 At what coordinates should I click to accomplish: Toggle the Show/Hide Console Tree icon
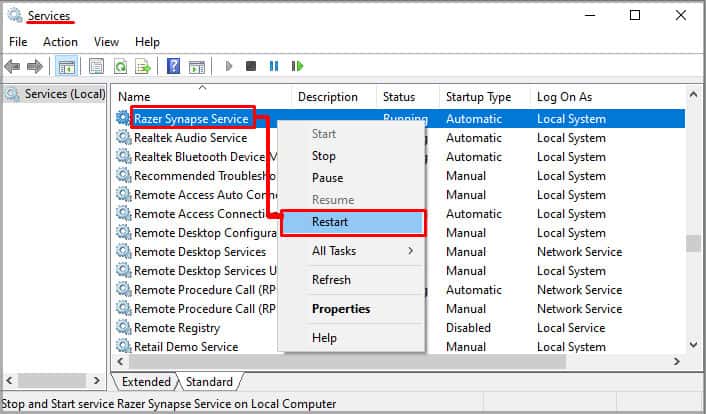pos(67,67)
